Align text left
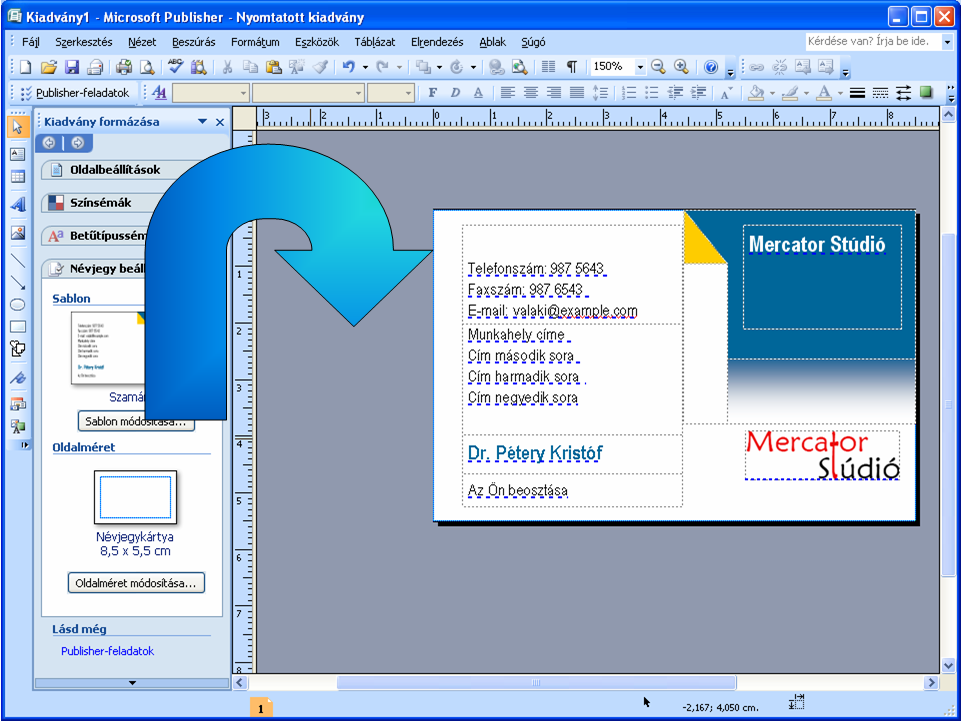Viewport: 961px width, 722px height. pos(507,93)
